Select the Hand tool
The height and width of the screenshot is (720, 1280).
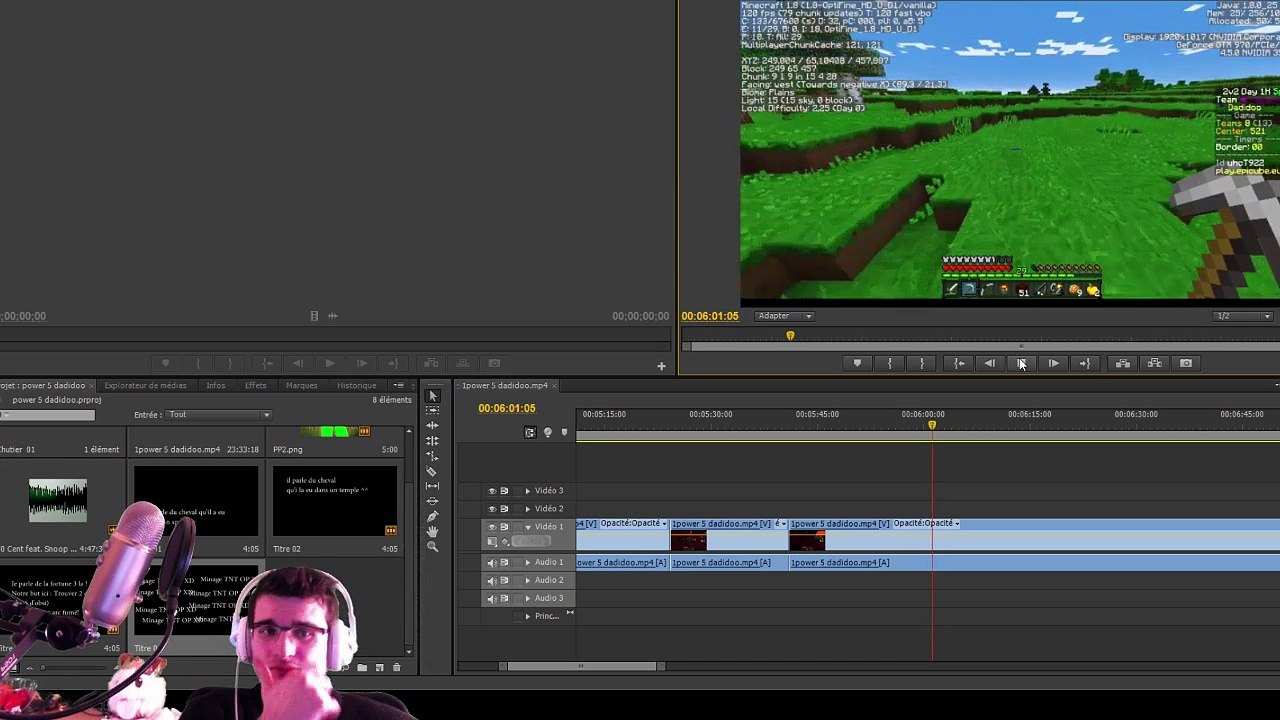(433, 531)
